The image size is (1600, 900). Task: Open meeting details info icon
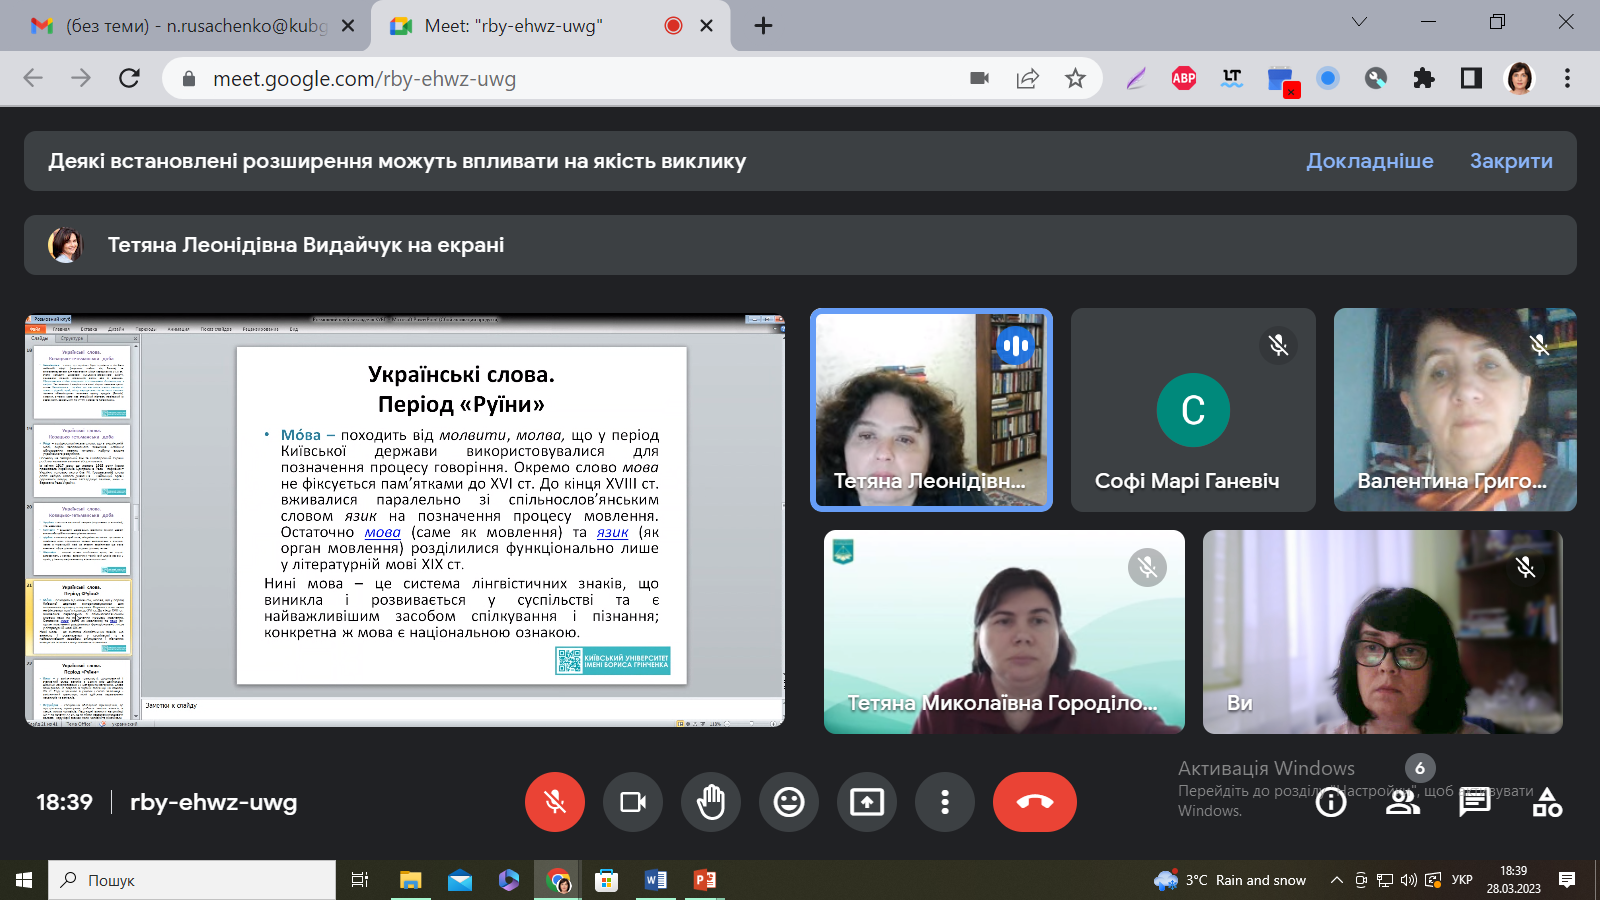[x=1331, y=802]
